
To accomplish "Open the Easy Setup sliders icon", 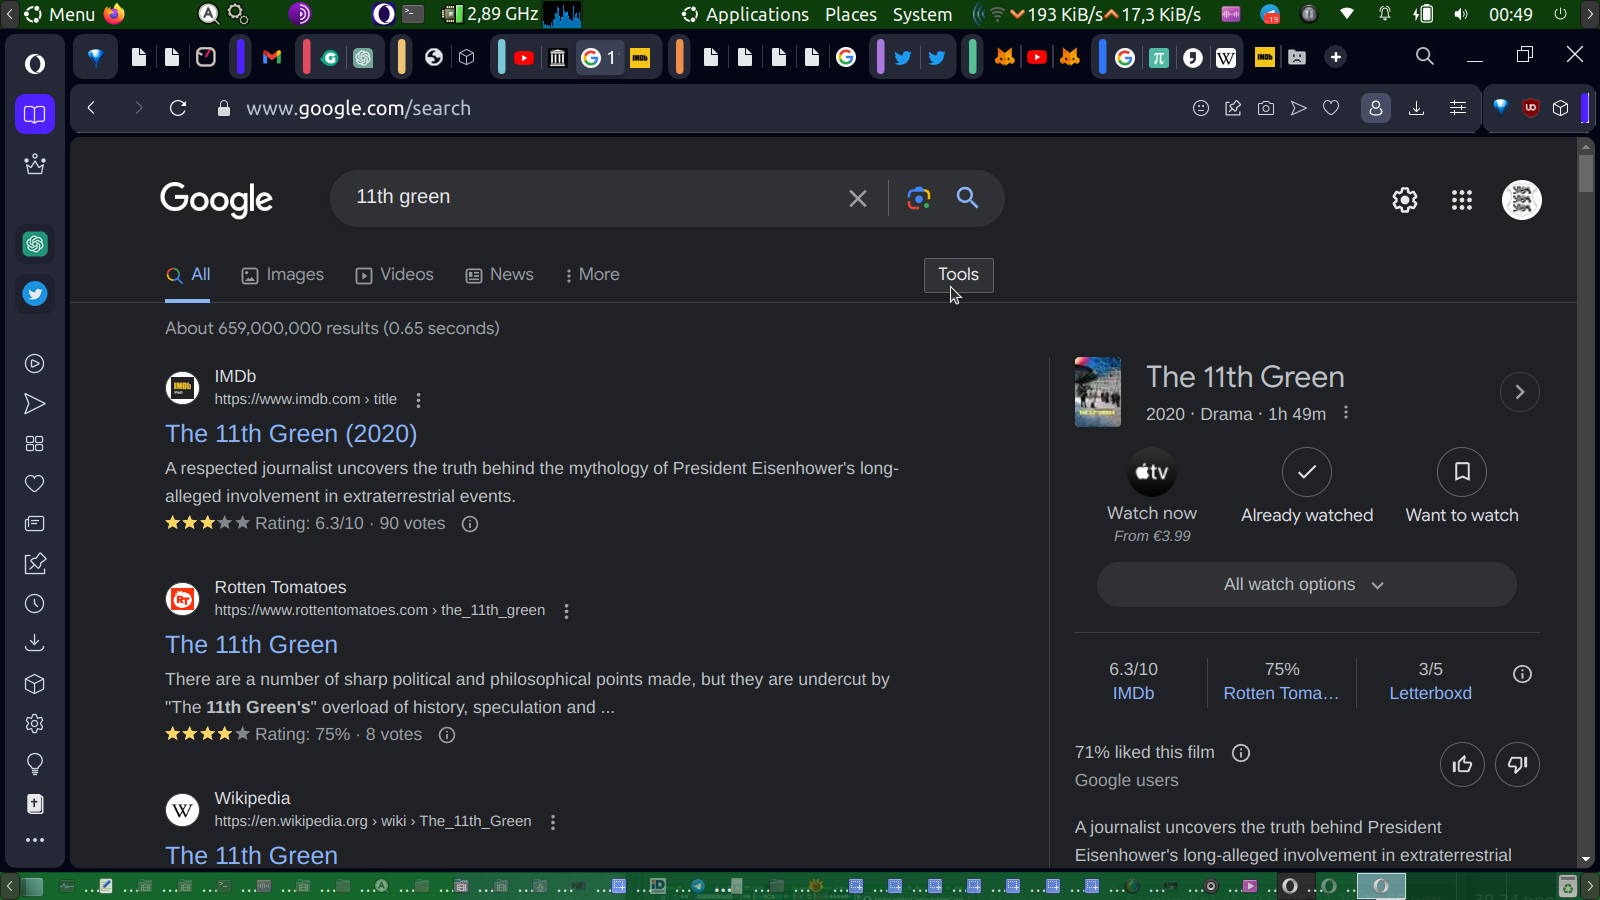I will pyautogui.click(x=1458, y=108).
